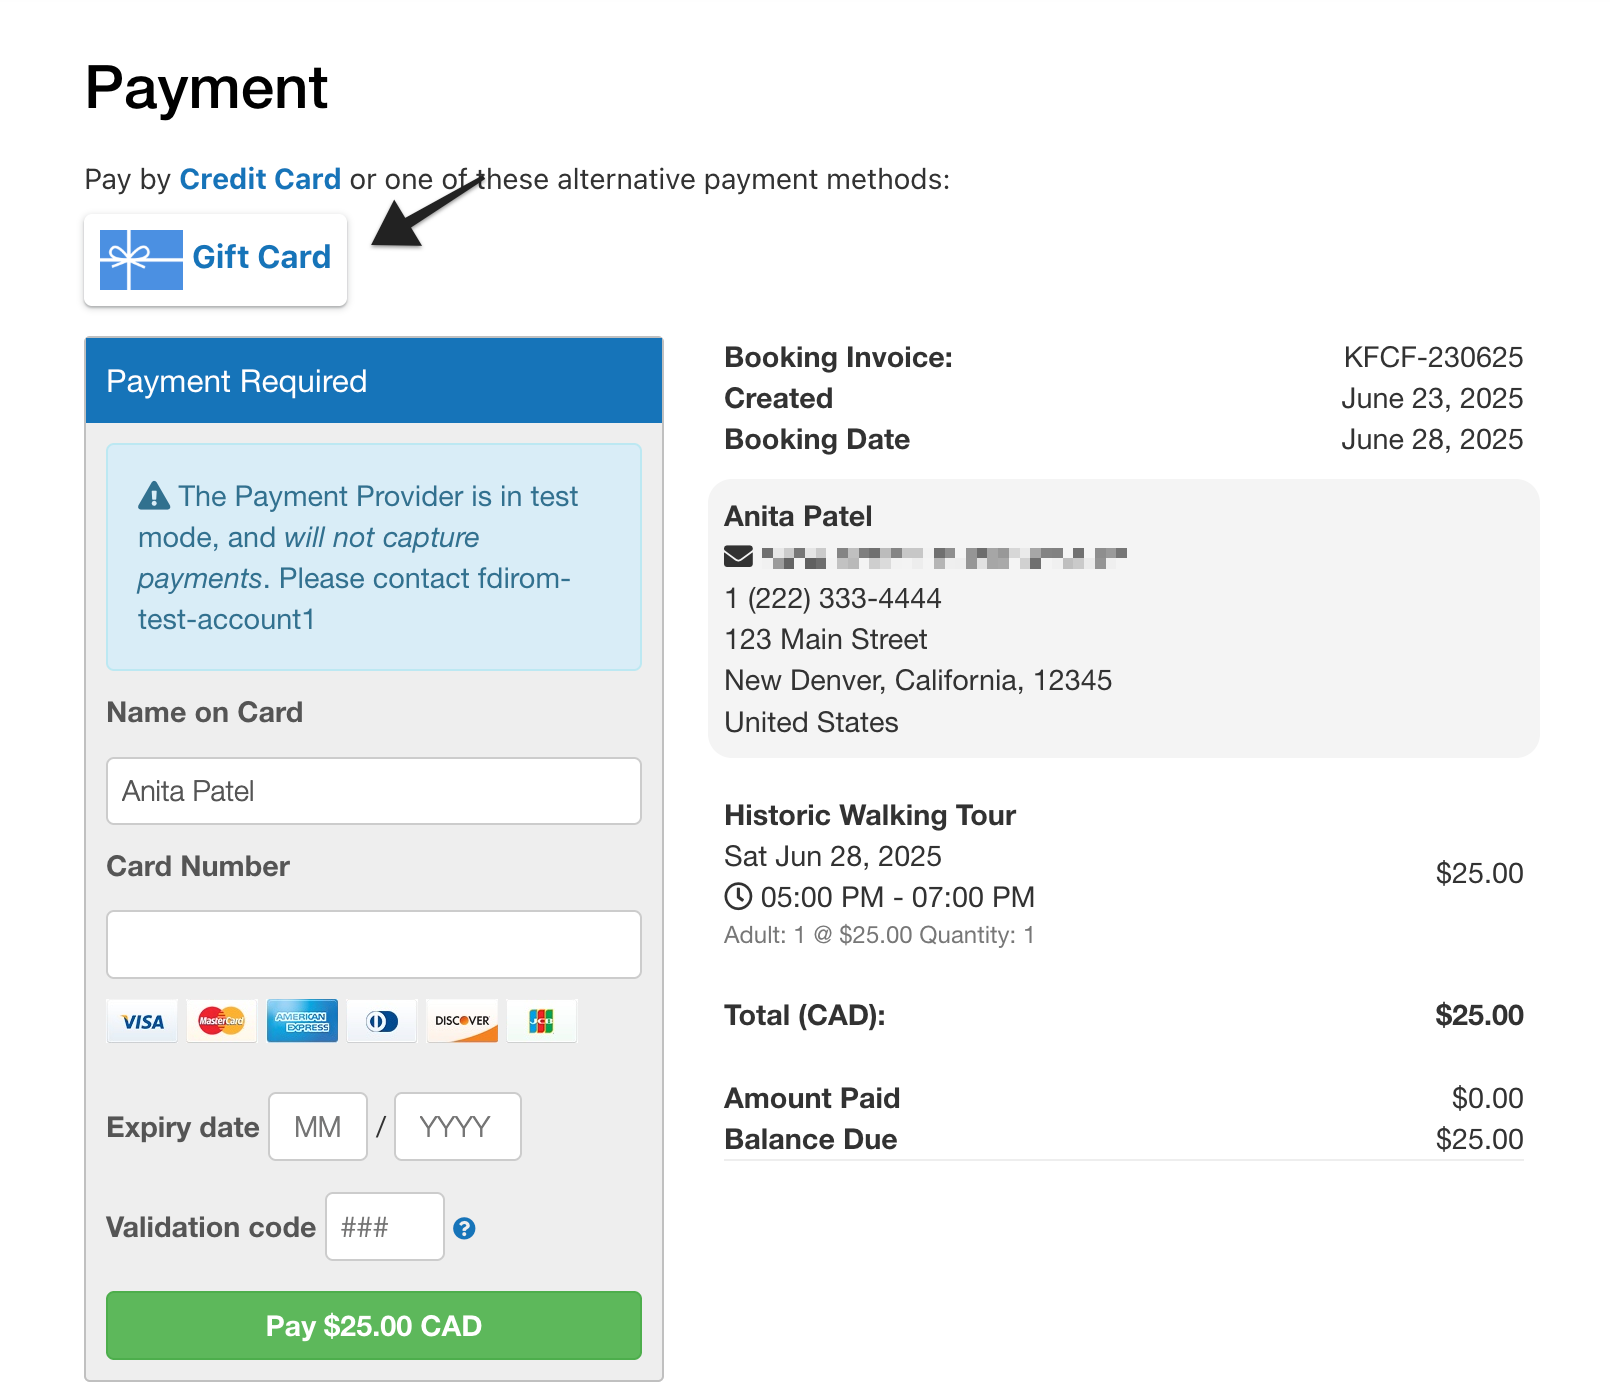Click the Pay $25.00 CAD button
The image size is (1610, 1396).
[374, 1326]
